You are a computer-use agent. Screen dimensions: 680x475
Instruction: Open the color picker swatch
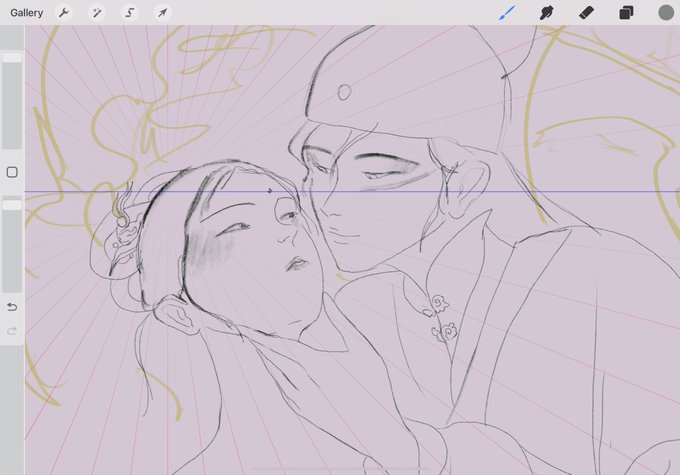(666, 13)
